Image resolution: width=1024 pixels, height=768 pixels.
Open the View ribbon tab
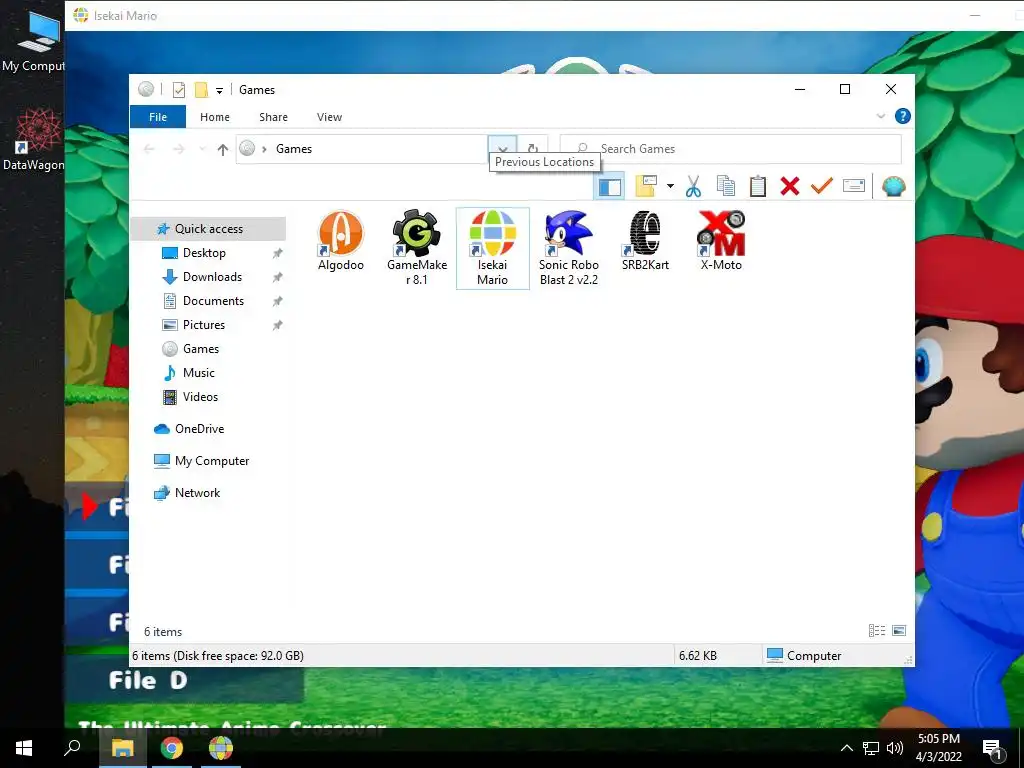coord(329,117)
